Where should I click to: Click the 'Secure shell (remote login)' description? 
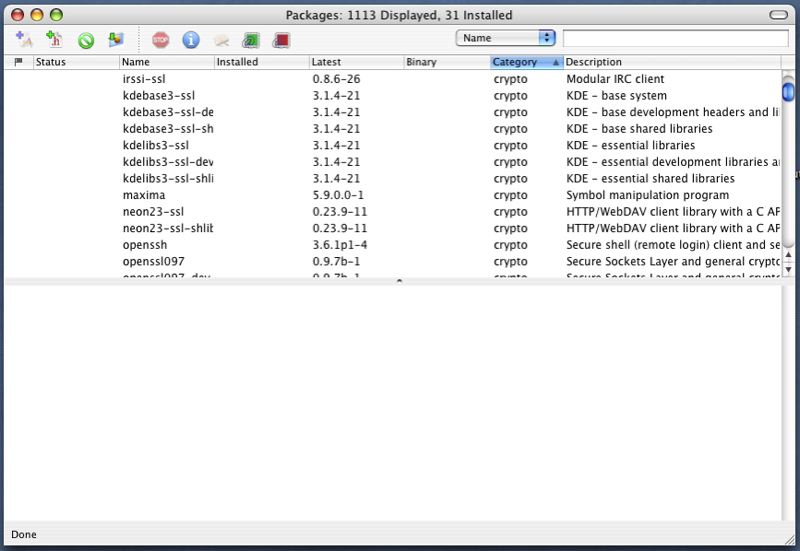click(673, 245)
